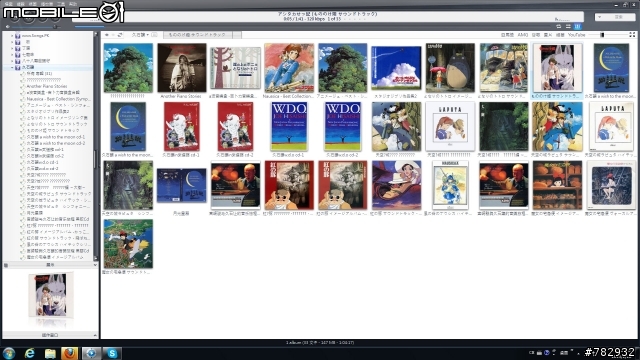640x360 pixels.
Task: Open the YouTube link button
Action: point(576,35)
